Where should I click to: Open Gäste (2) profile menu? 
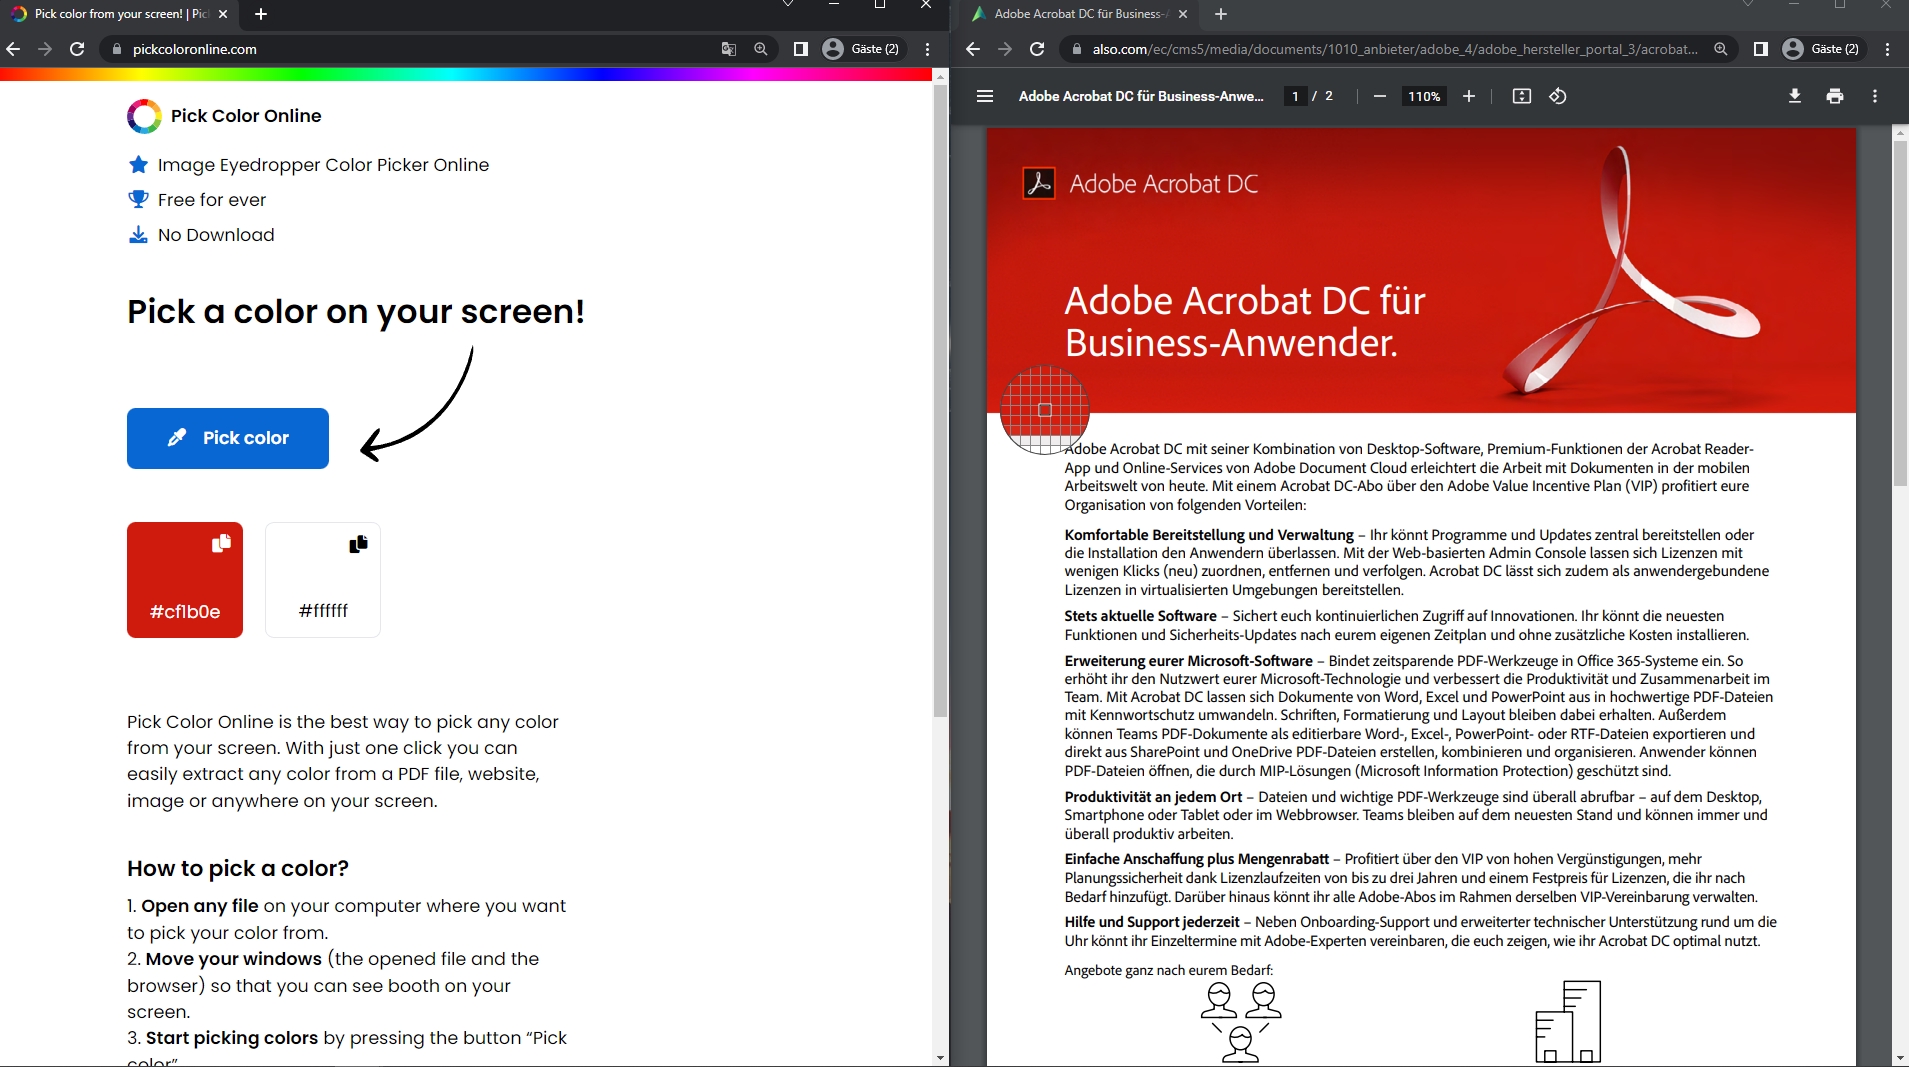[862, 48]
